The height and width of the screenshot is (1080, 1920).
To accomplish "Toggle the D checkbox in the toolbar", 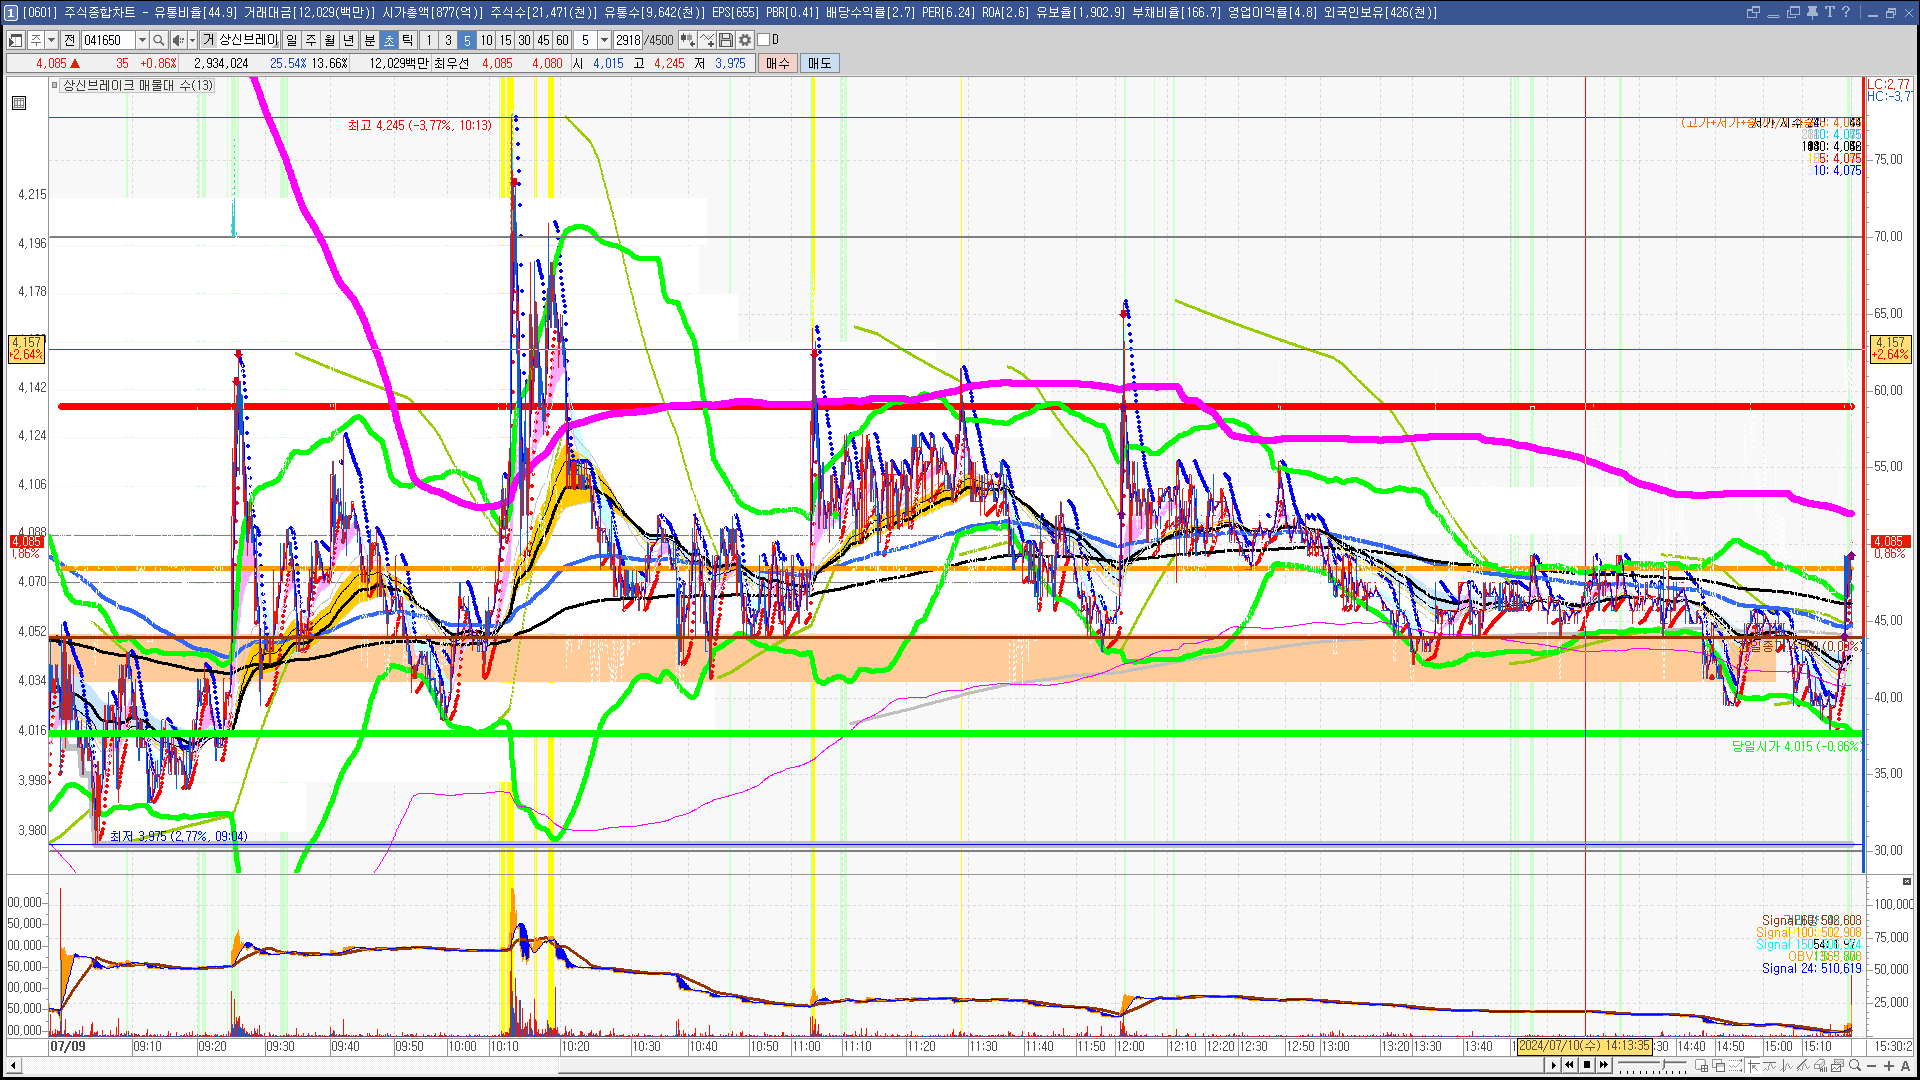I will tap(764, 40).
